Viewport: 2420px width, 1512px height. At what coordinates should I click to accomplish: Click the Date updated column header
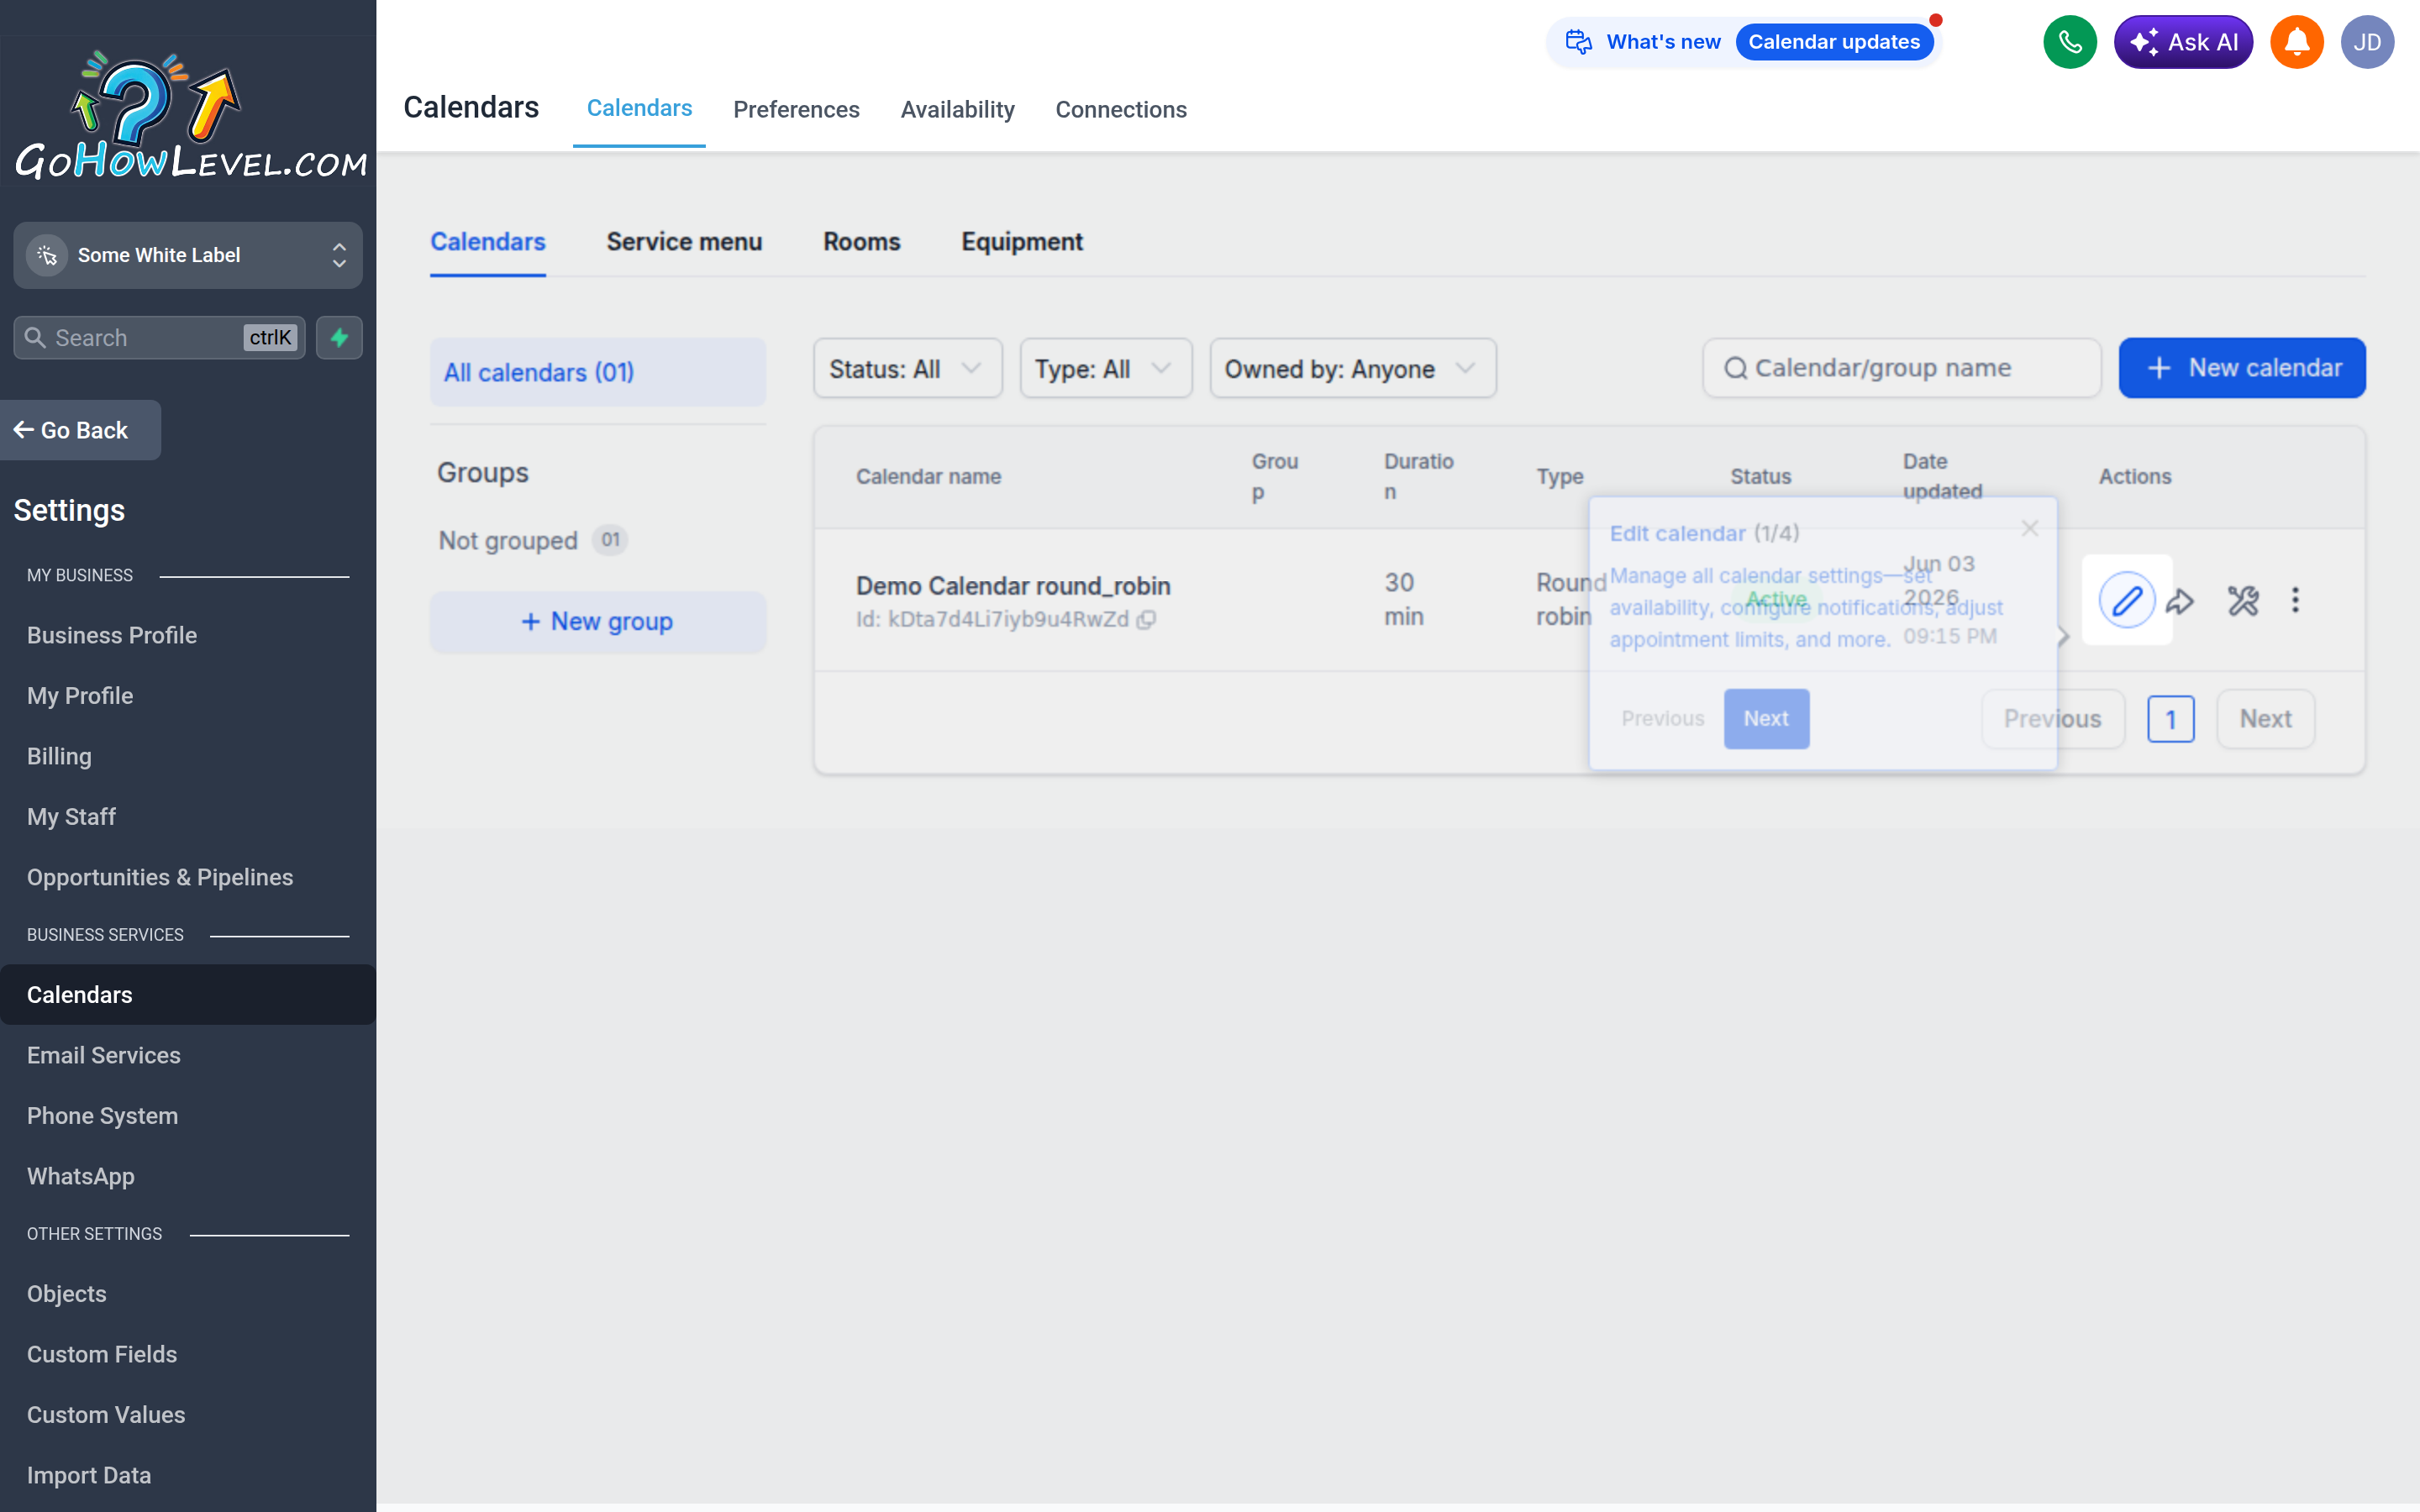(x=1942, y=476)
